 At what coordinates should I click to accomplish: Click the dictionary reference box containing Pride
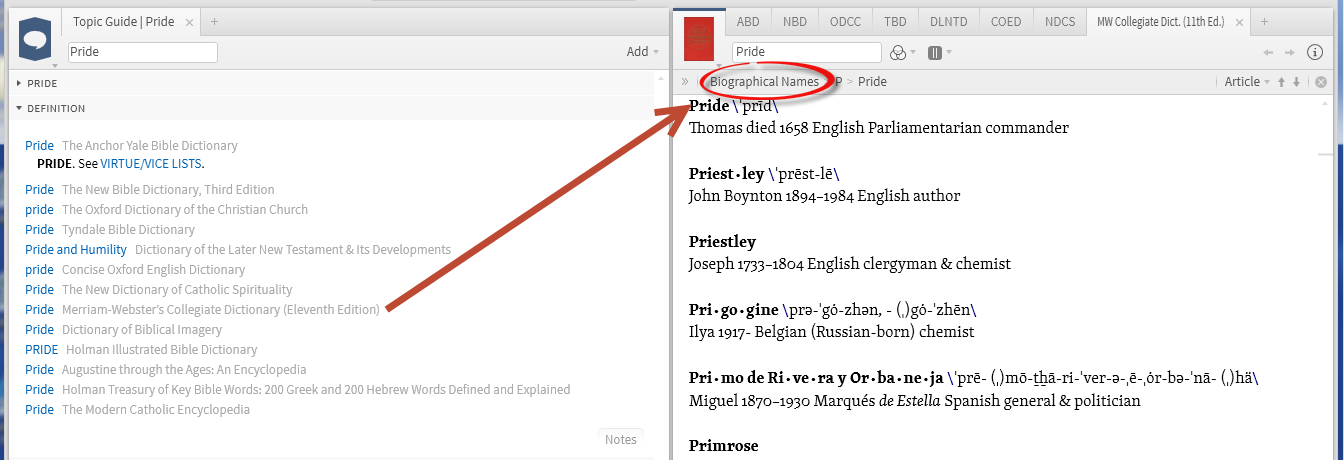tap(807, 52)
